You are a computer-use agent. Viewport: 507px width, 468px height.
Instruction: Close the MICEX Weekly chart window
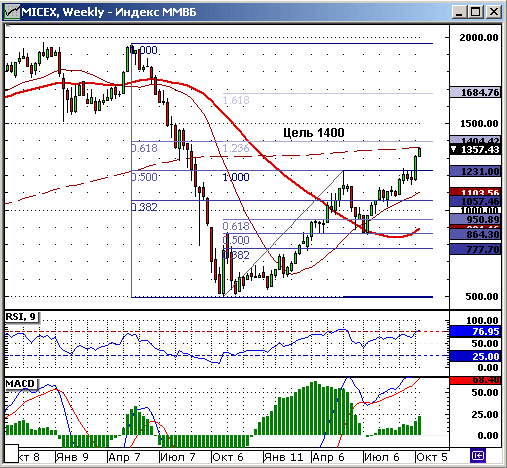point(493,12)
